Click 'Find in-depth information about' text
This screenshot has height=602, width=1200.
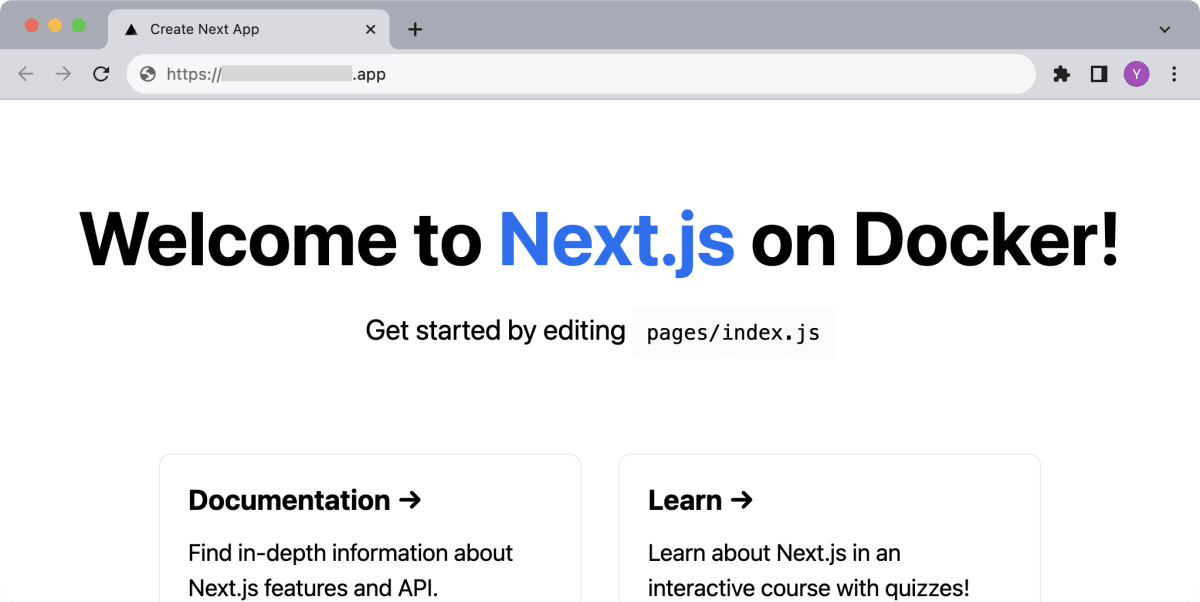tap(351, 553)
